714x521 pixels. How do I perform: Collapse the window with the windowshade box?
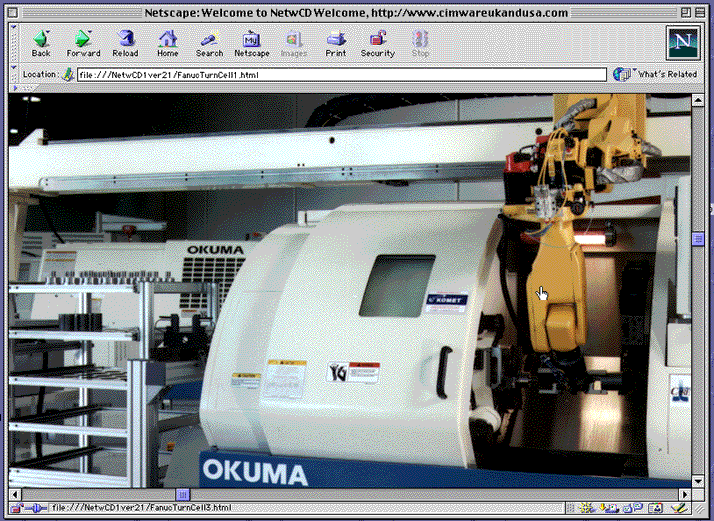[700, 13]
